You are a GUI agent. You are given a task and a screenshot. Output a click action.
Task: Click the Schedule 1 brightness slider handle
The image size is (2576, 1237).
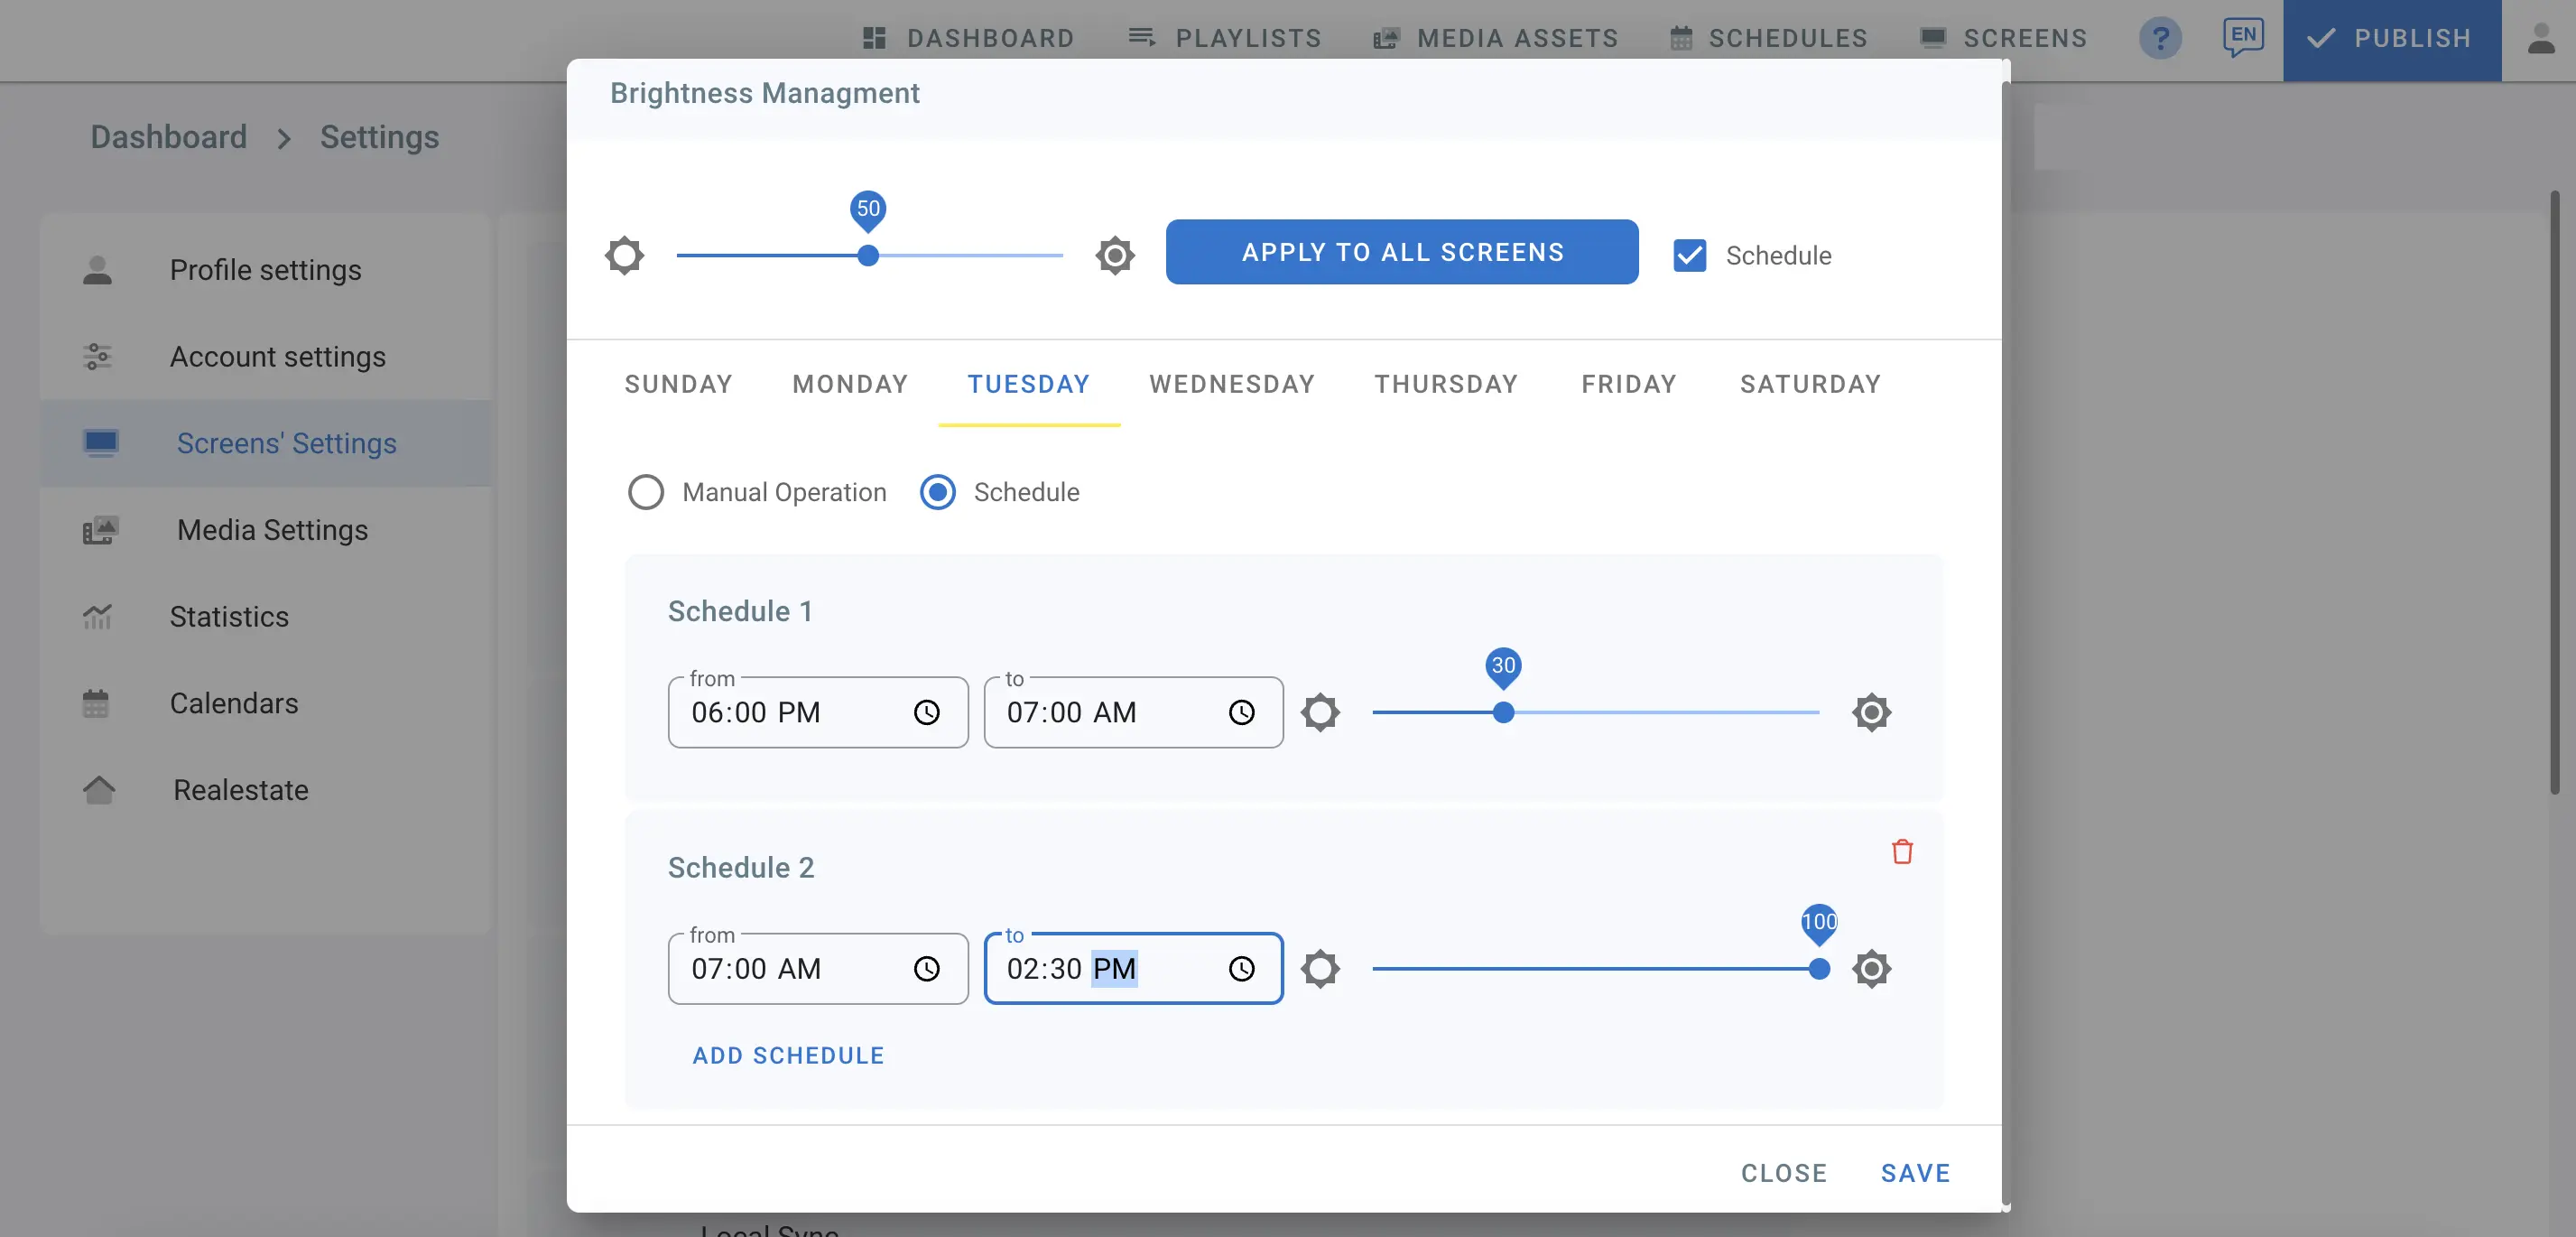click(x=1503, y=712)
